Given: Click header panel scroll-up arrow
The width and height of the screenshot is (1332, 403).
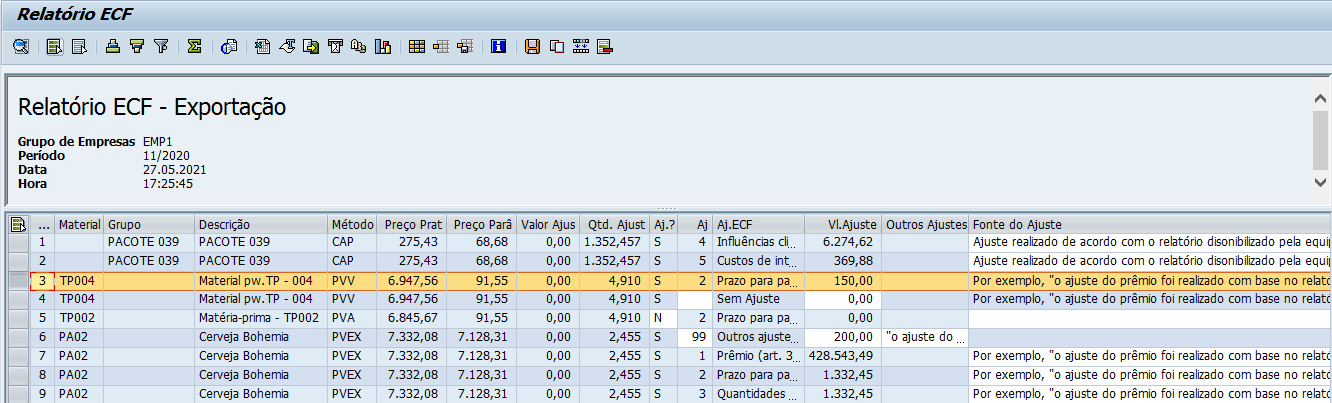Looking at the screenshot, I should tap(1322, 100).
